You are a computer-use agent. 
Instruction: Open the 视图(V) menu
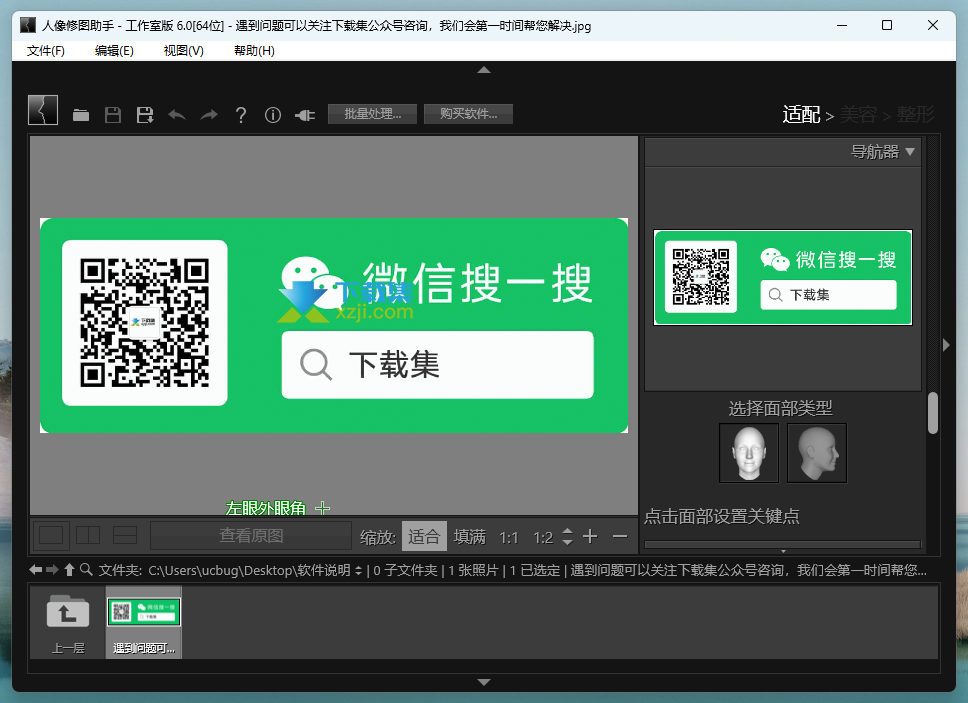click(x=183, y=51)
